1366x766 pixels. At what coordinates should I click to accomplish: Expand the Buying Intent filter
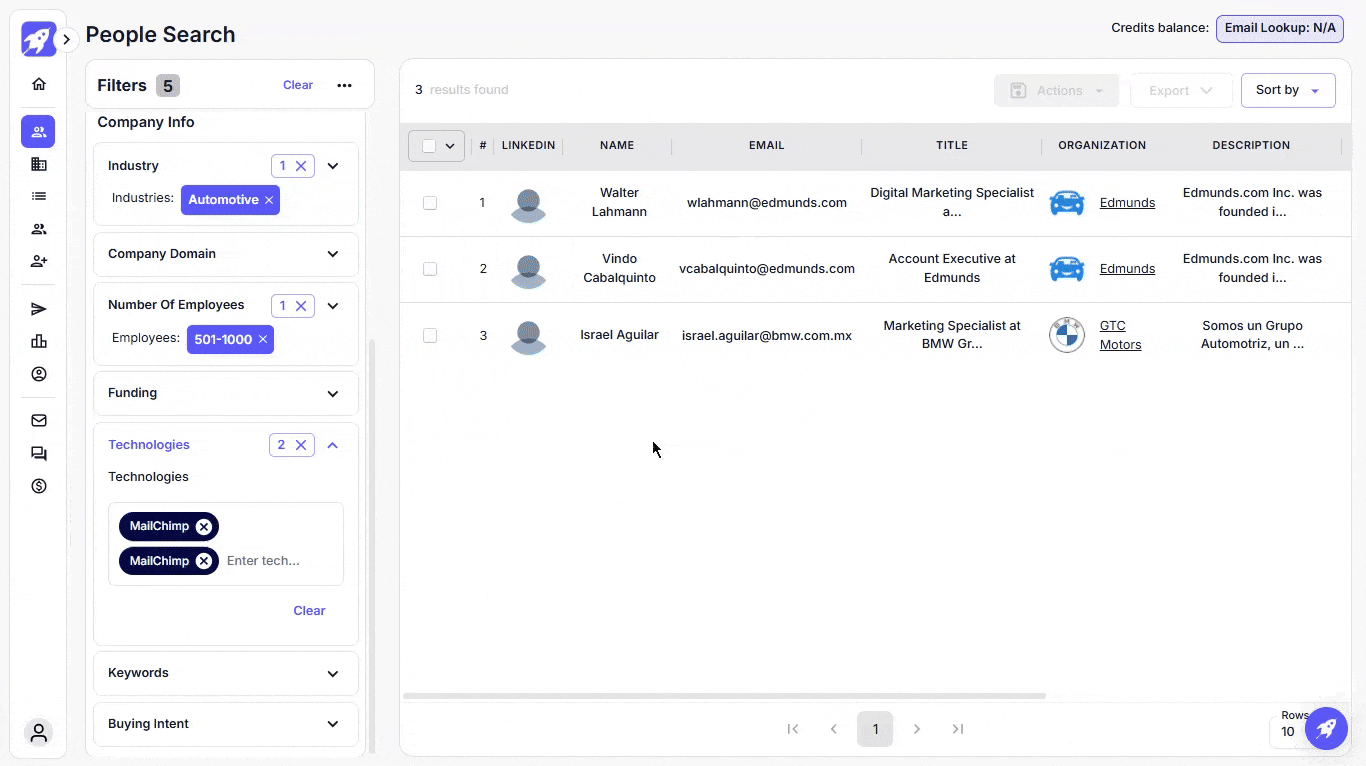point(333,724)
